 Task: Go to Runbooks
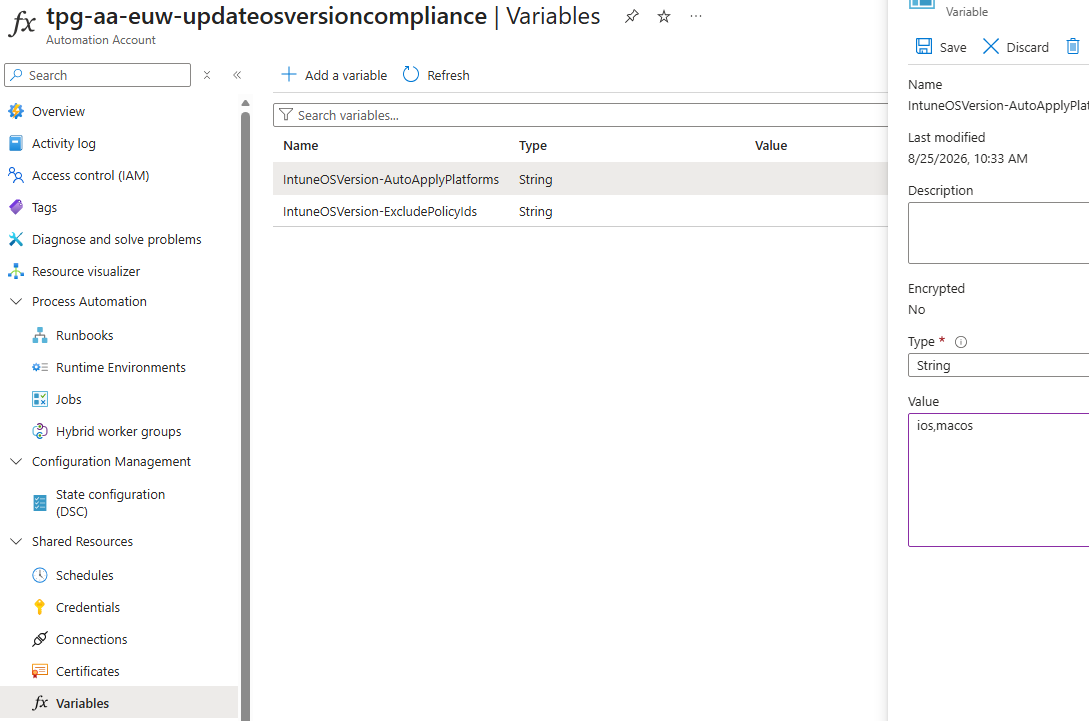[85, 335]
